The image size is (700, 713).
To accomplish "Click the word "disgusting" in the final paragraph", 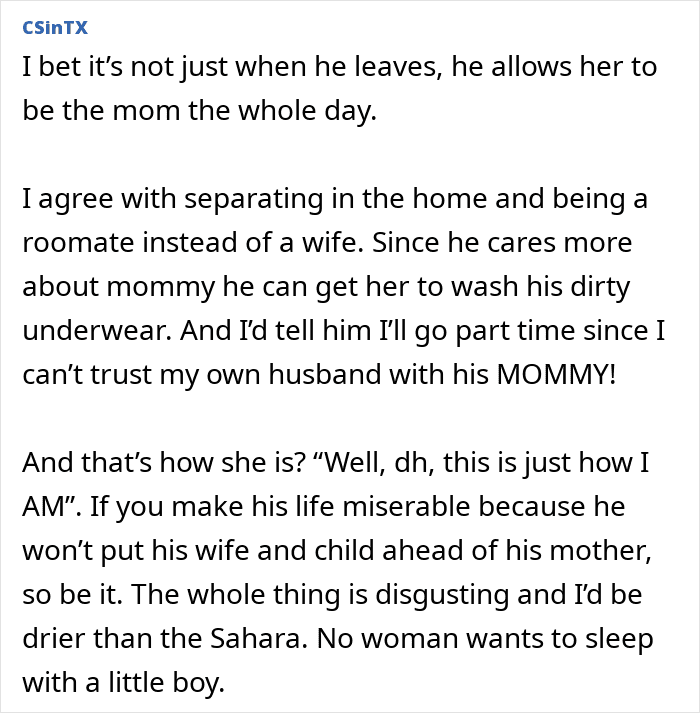I will tap(442, 594).
